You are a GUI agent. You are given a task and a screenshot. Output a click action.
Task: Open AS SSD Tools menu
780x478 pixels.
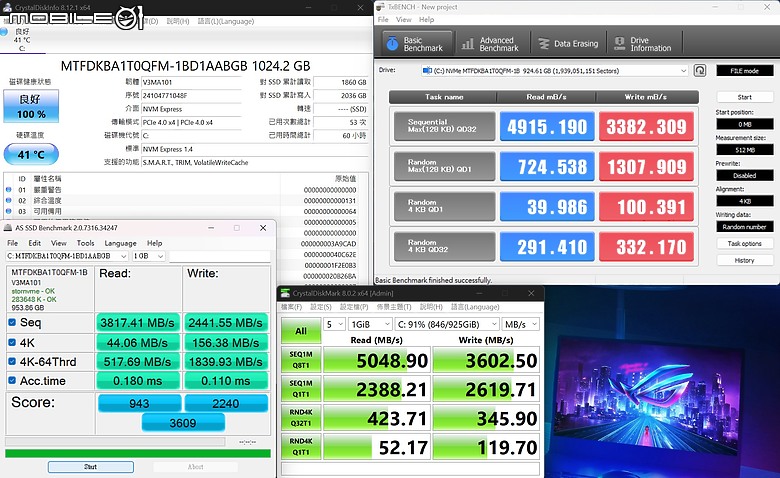86,243
